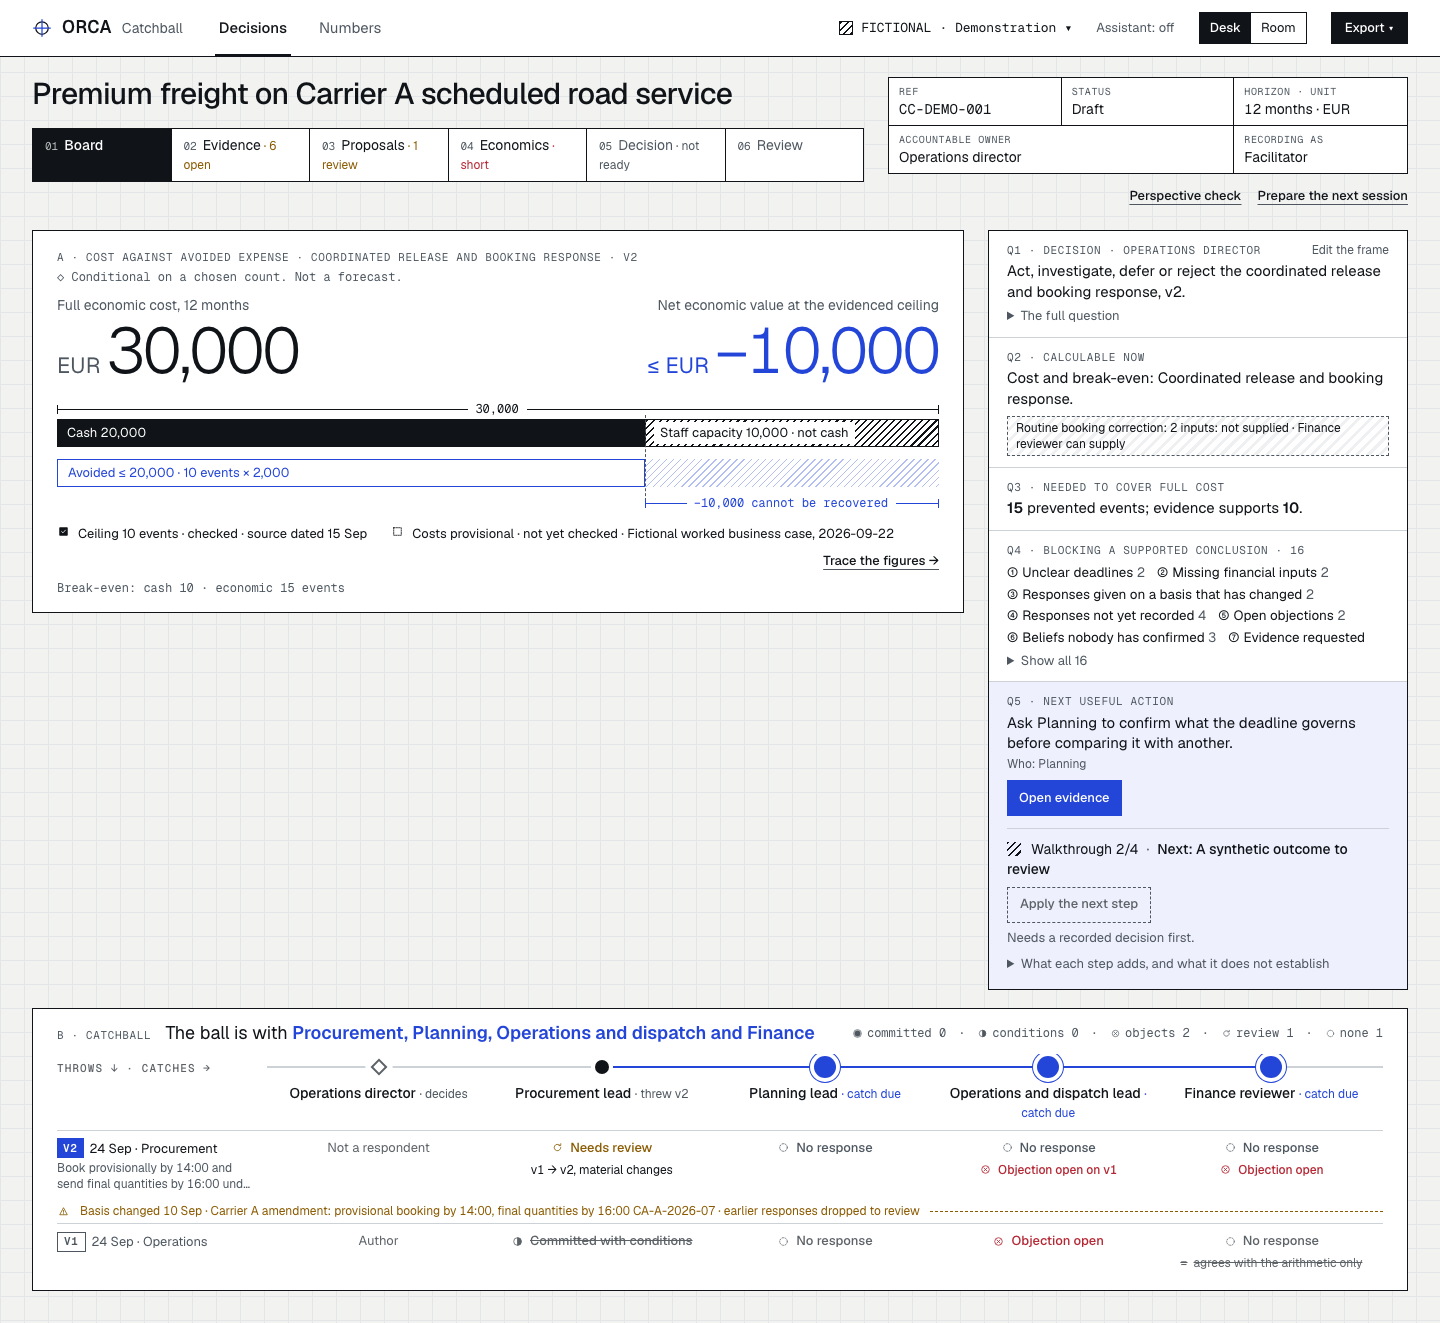
Task: Open the Numbers top tab
Action: (x=350, y=28)
